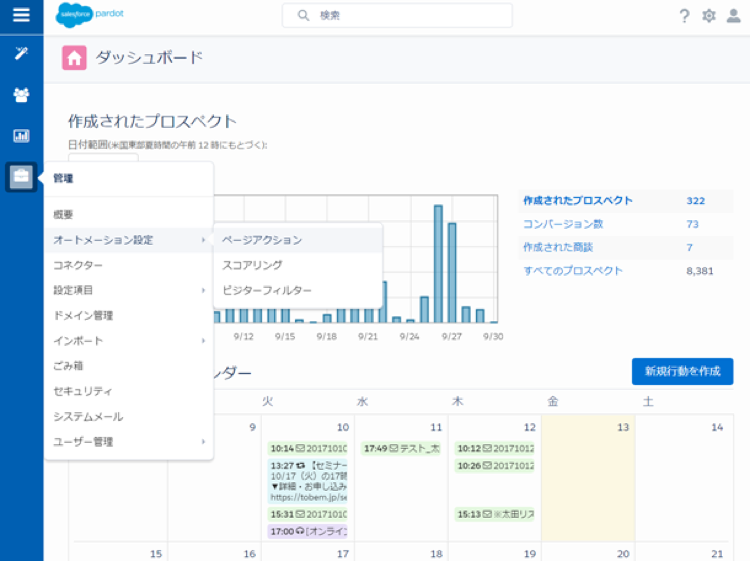The image size is (750, 561).
Task: Click the 管理 menu header
Action: (x=63, y=178)
